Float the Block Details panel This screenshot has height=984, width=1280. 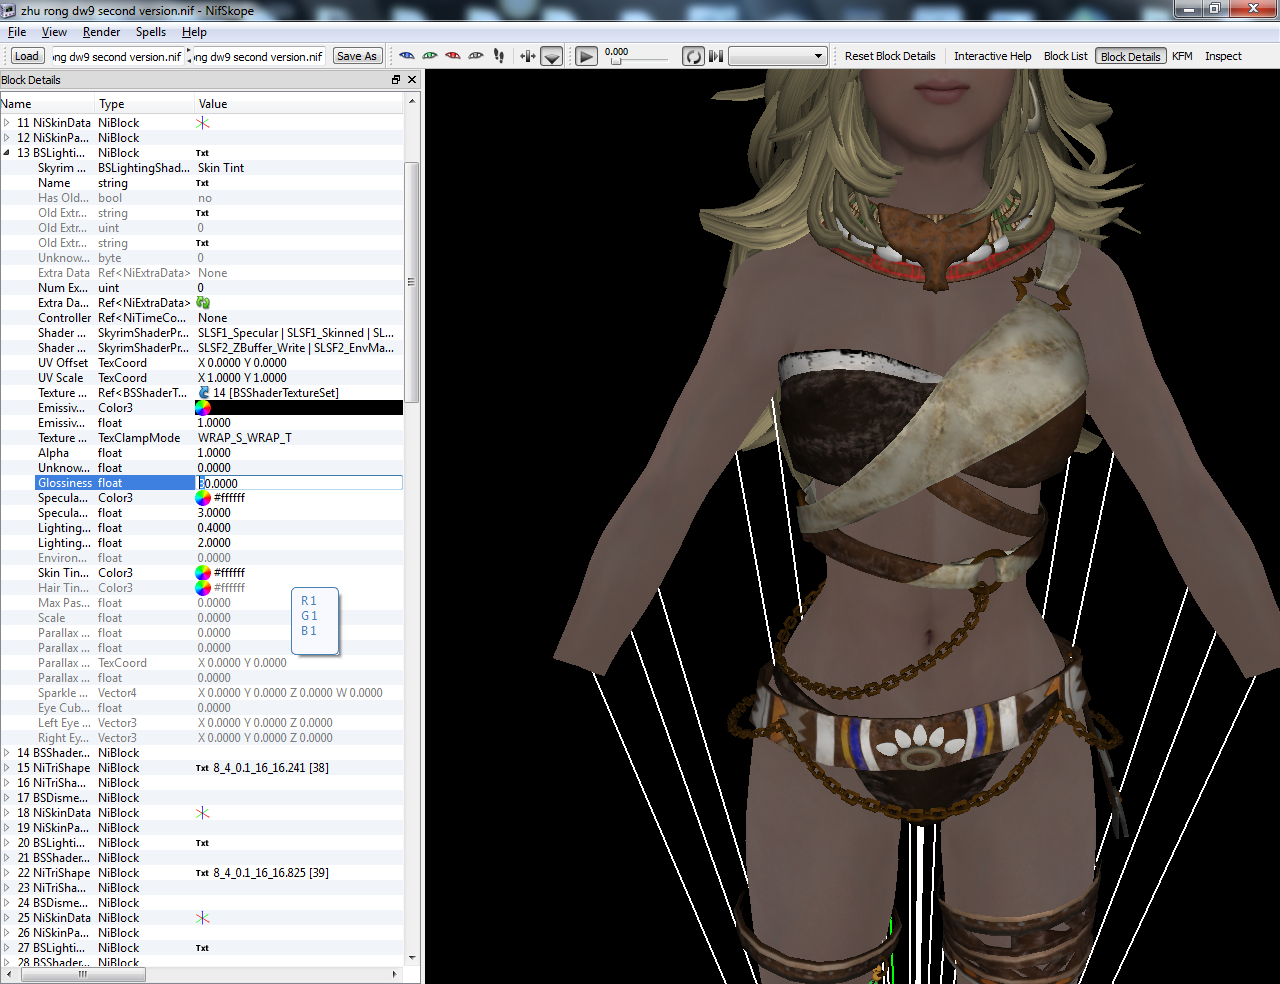(396, 79)
